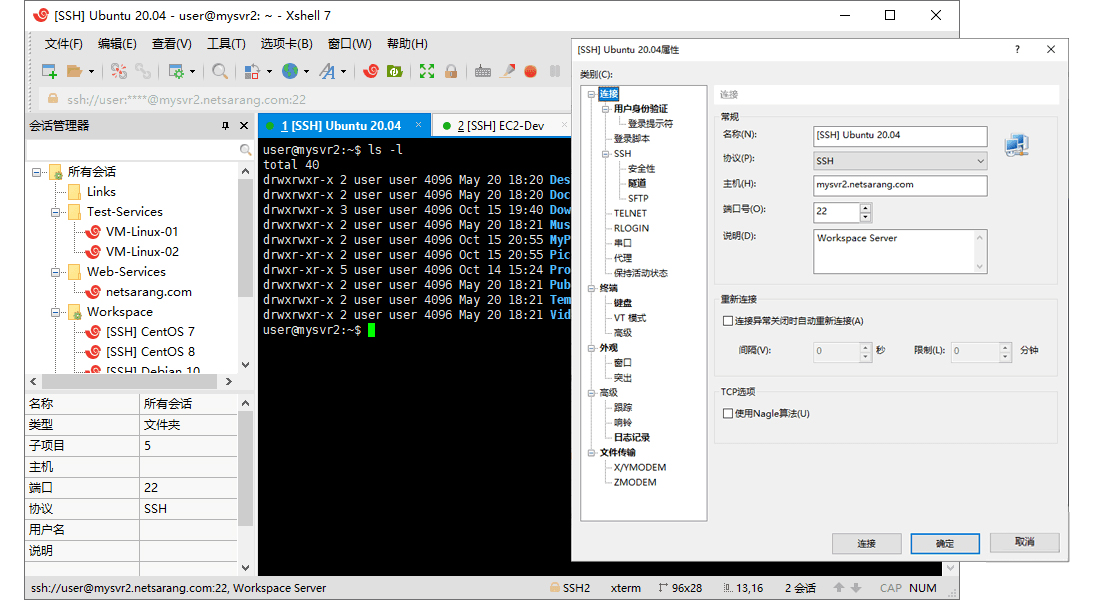Create a new session from the toolbar
Image resolution: width=1100 pixels, height=600 pixels.
click(x=47, y=71)
